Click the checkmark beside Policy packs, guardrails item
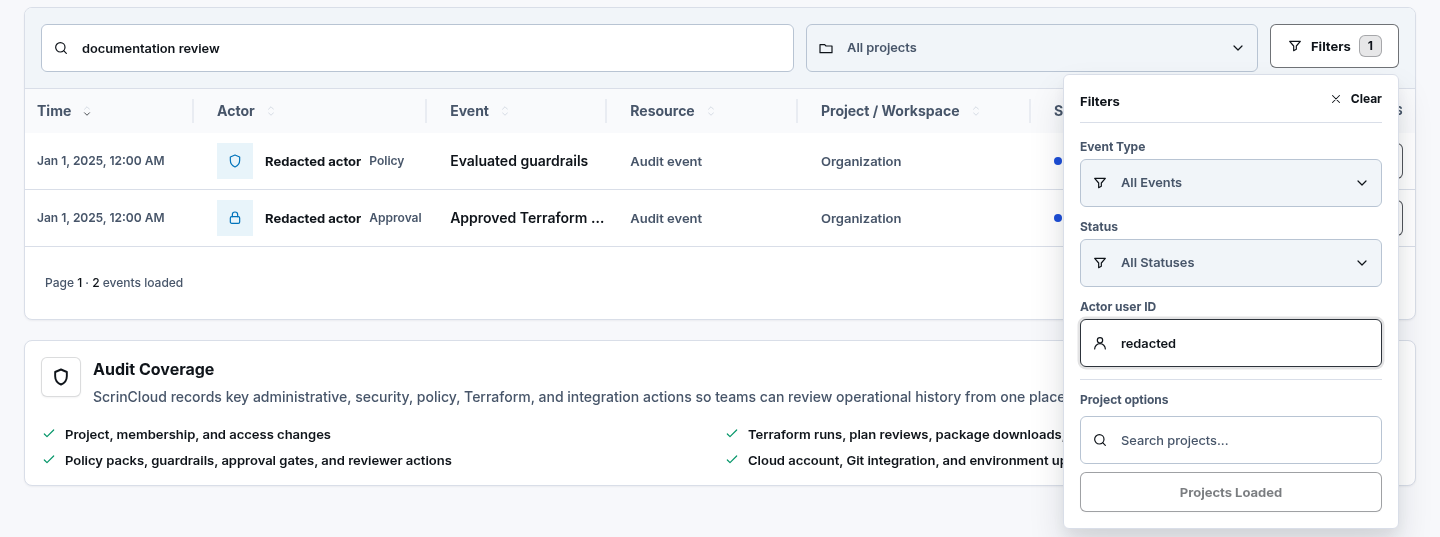 [x=49, y=460]
